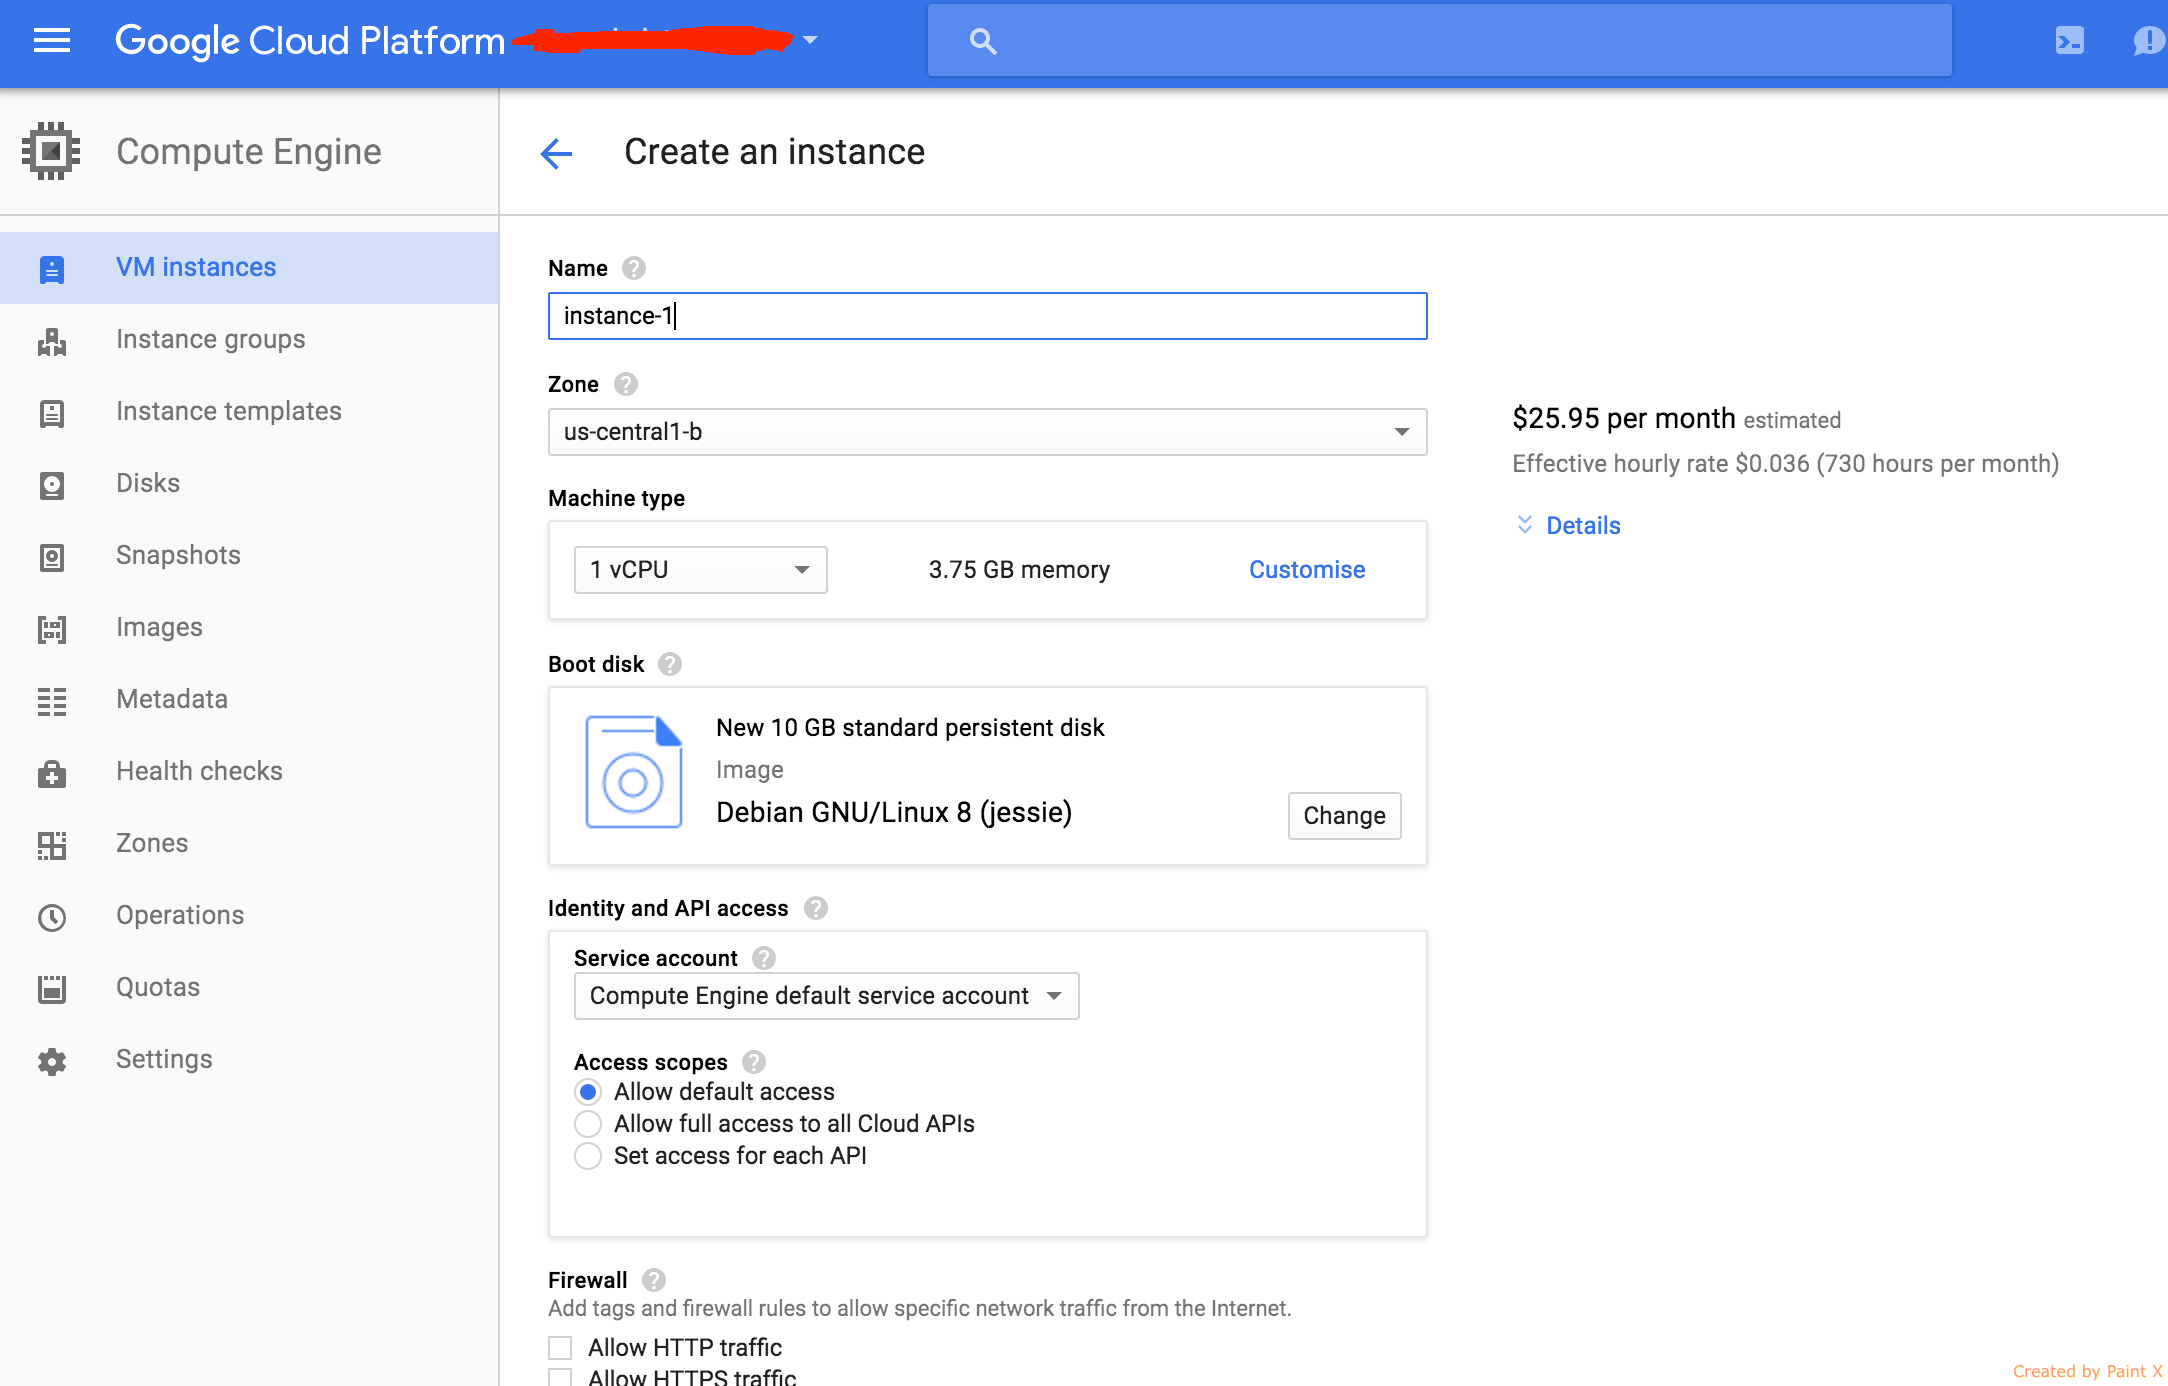The width and height of the screenshot is (2168, 1386).
Task: Enable Allow HTTP traffic checkbox
Action: tap(560, 1348)
